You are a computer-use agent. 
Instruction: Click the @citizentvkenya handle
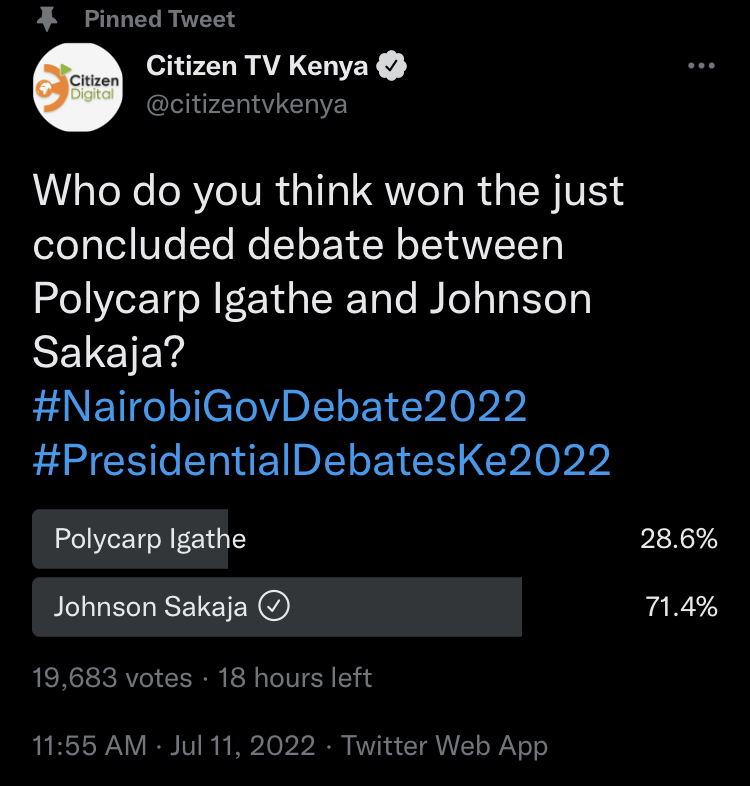247,104
